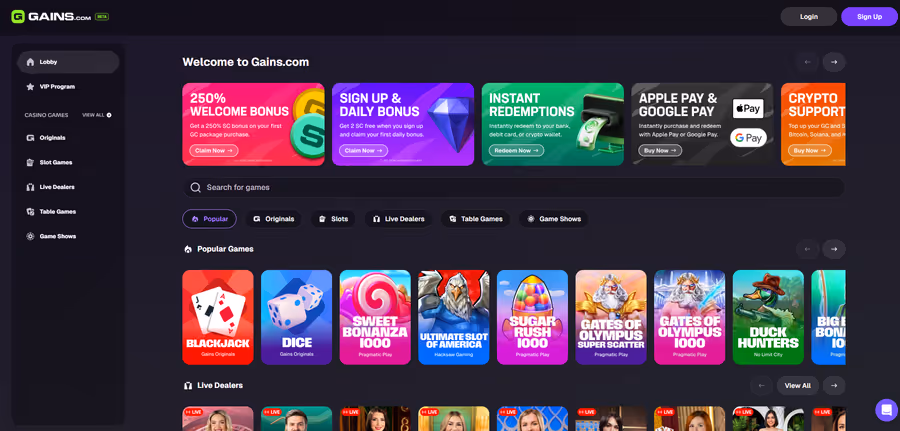Click View All for Live Dealers
The width and height of the screenshot is (900, 431).
[798, 386]
